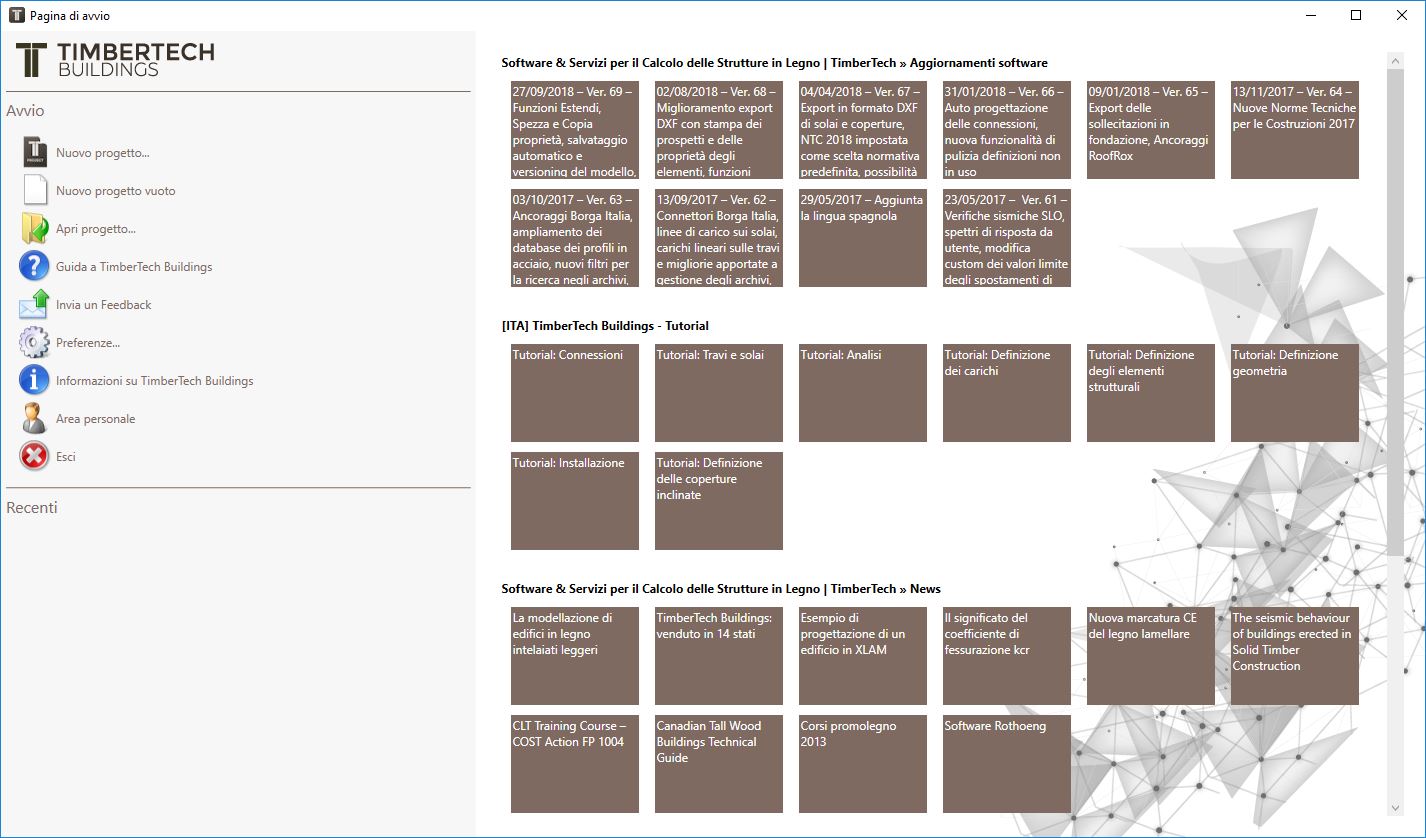The height and width of the screenshot is (838, 1426).
Task: Open the 13/09/2017 Ver. 62 update tile
Action: coord(719,238)
